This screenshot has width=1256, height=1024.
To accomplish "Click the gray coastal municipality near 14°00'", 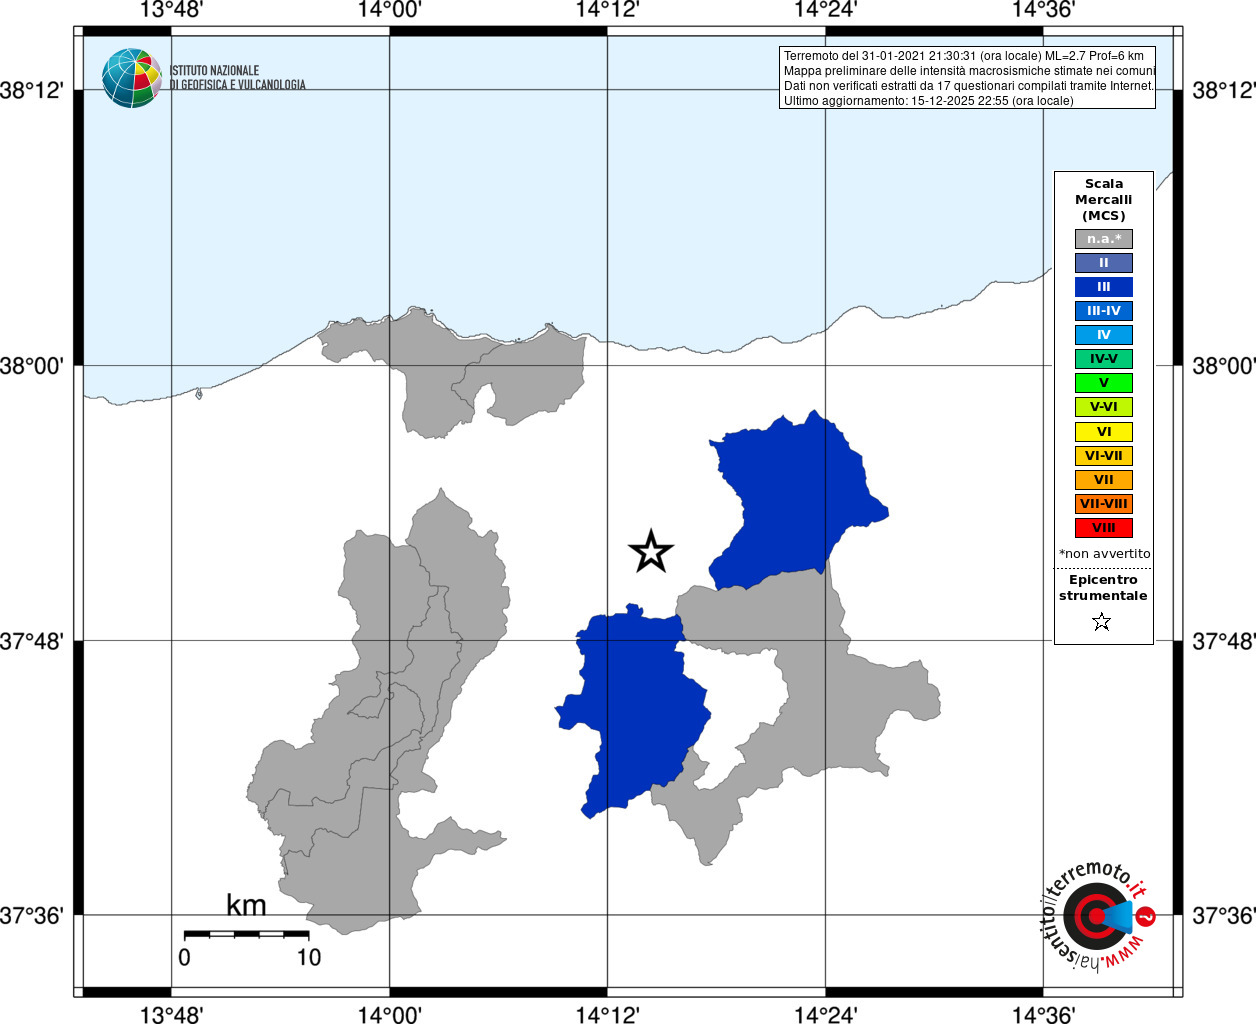I will 450,375.
